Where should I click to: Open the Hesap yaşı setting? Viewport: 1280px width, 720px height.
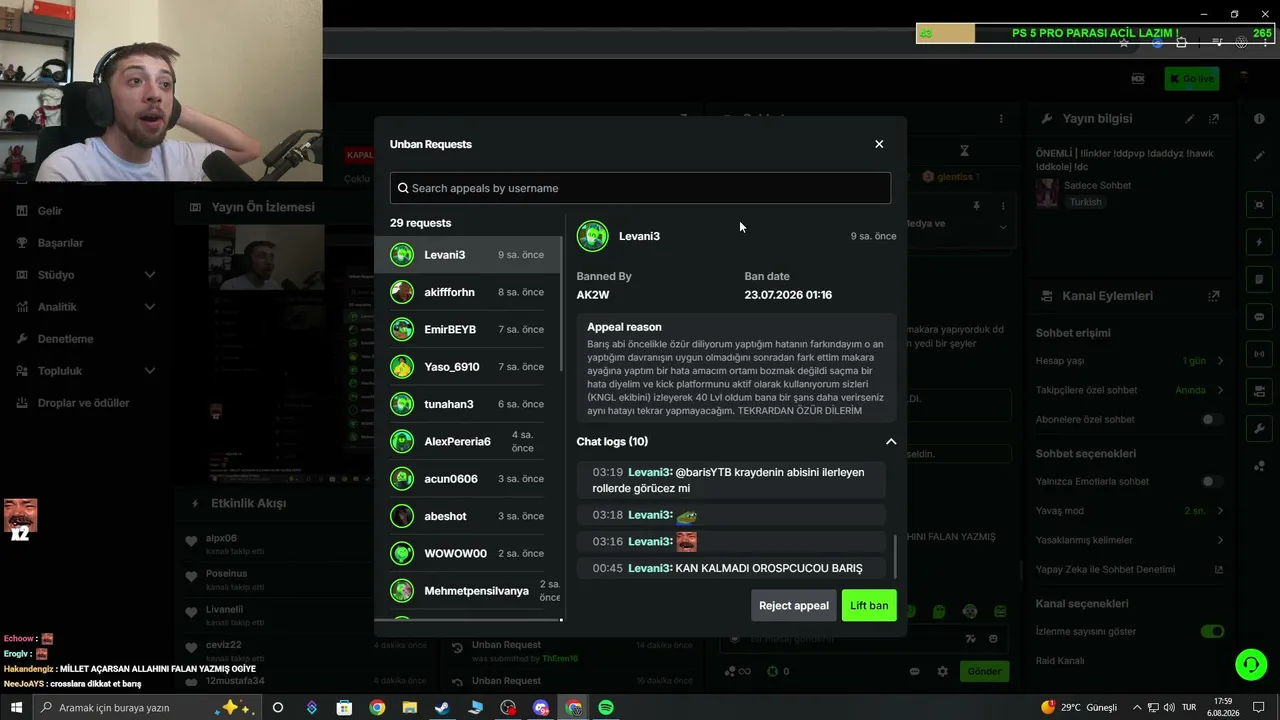[1130, 361]
